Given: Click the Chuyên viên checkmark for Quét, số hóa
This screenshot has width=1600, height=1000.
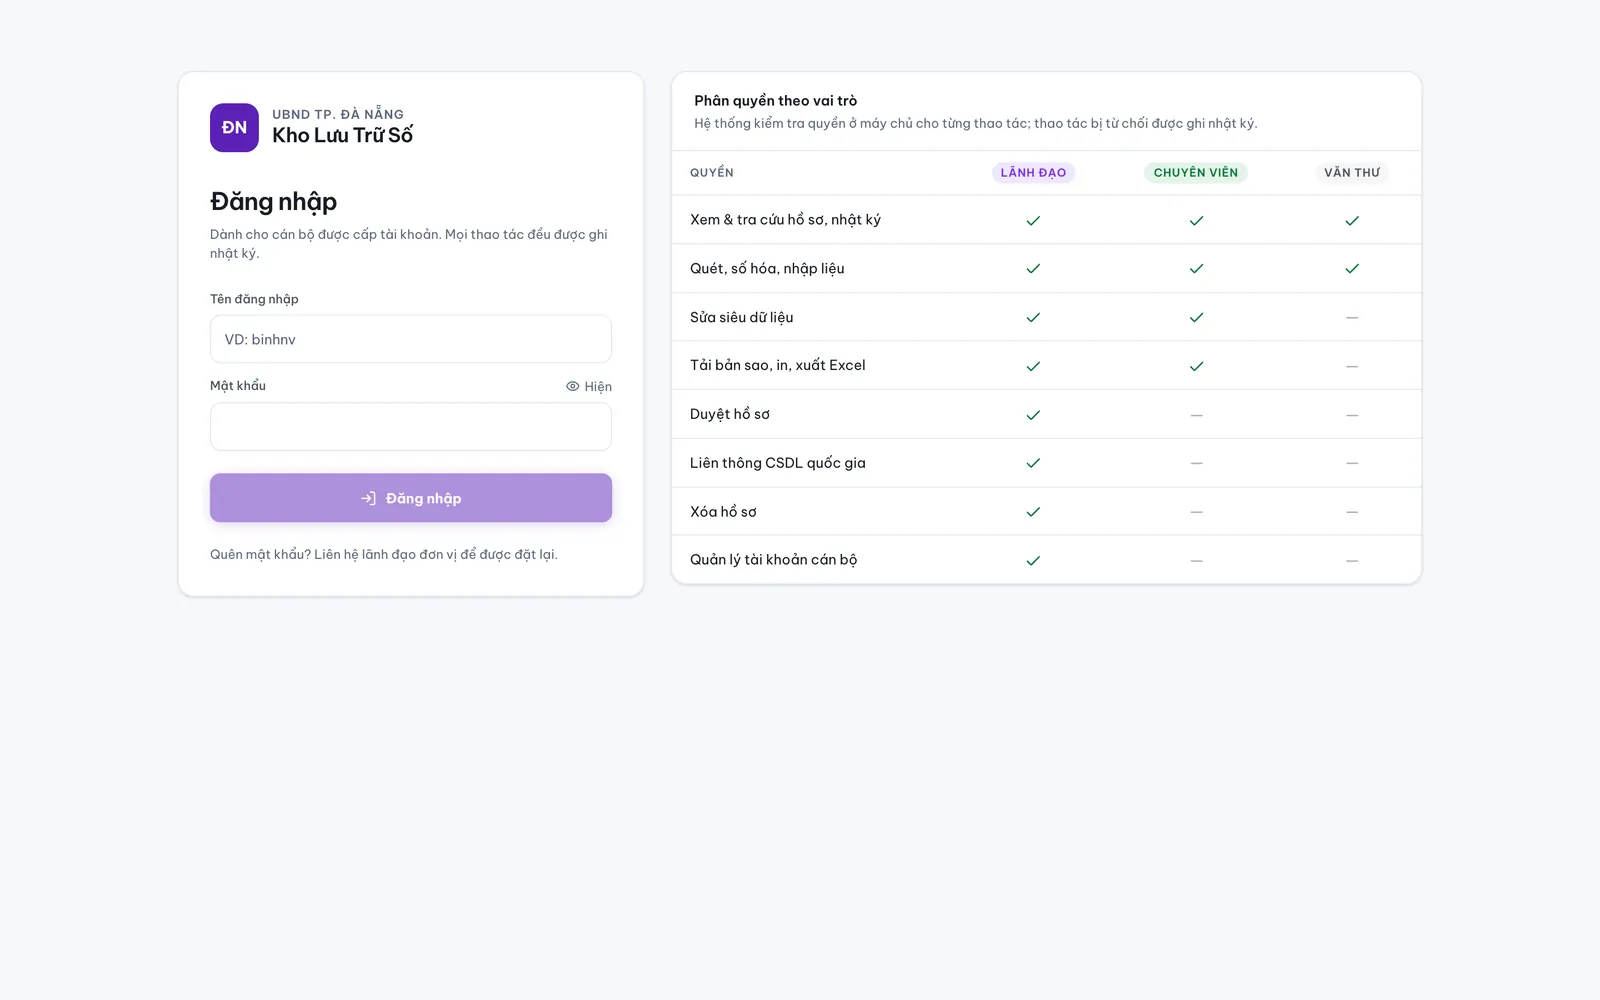Looking at the screenshot, I should [1196, 269].
